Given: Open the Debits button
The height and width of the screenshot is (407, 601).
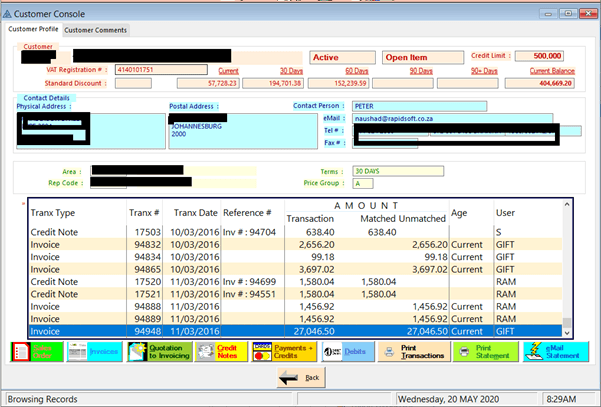Looking at the screenshot, I should pos(348,351).
